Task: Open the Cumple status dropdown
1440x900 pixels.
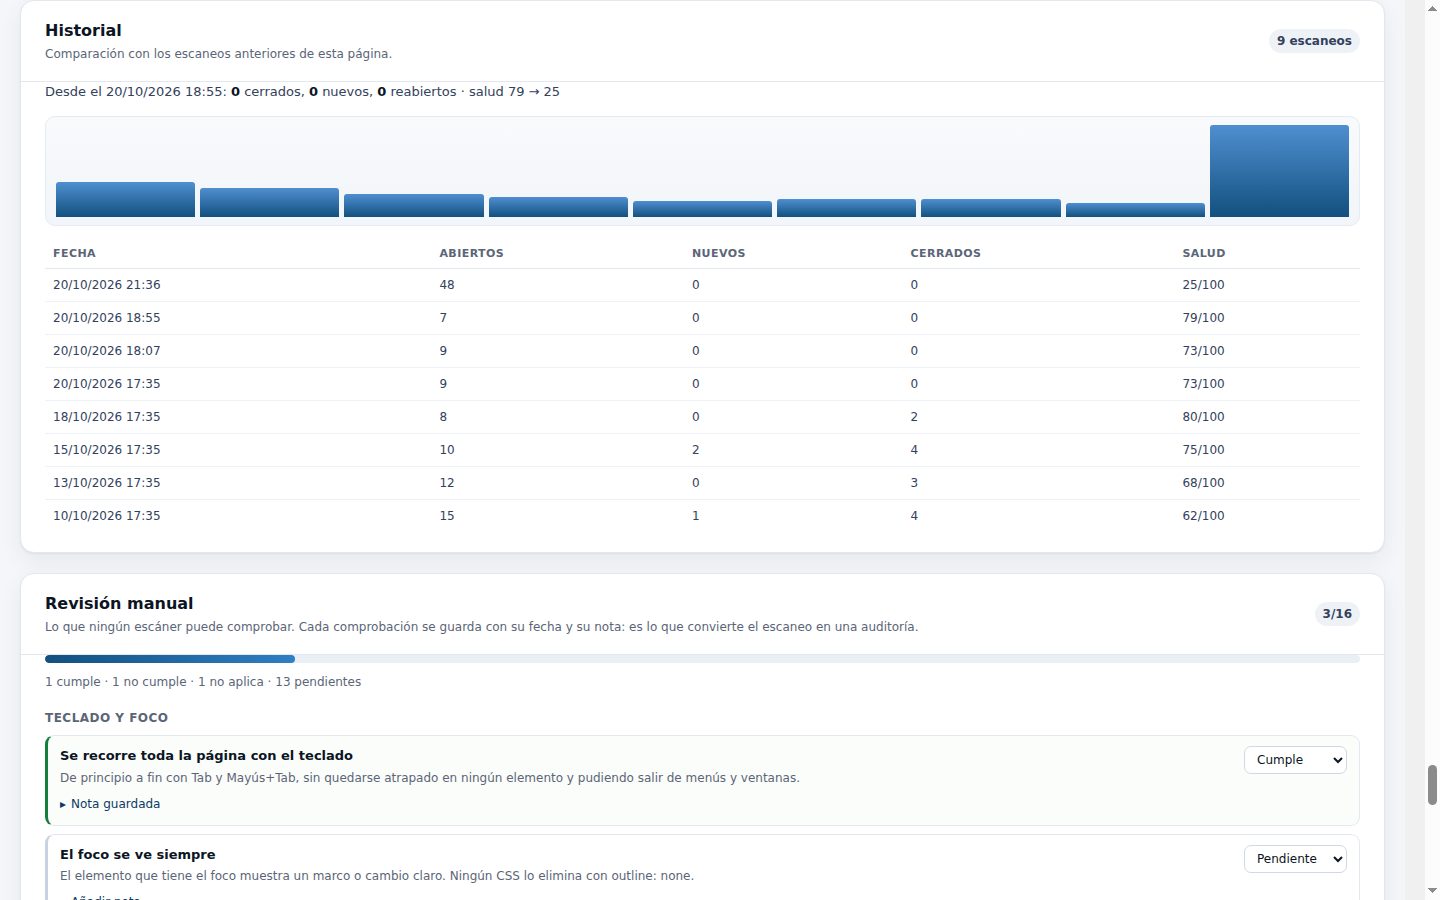Action: pos(1295,760)
